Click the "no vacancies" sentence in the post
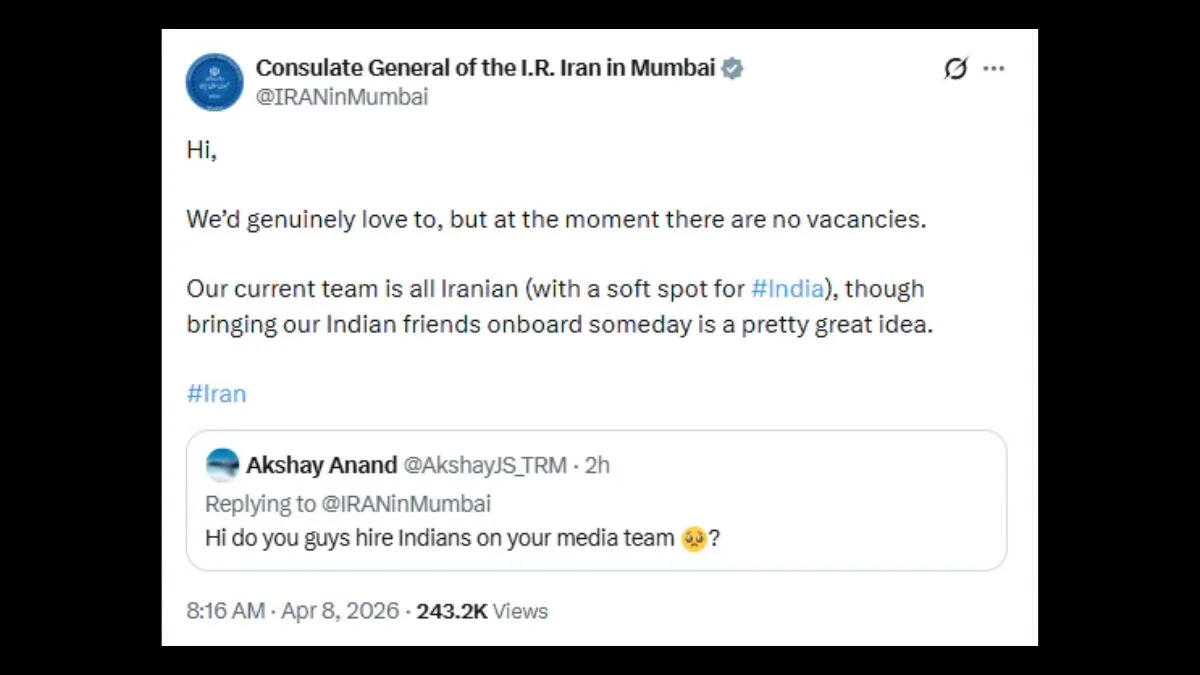The width and height of the screenshot is (1200, 675). point(556,219)
